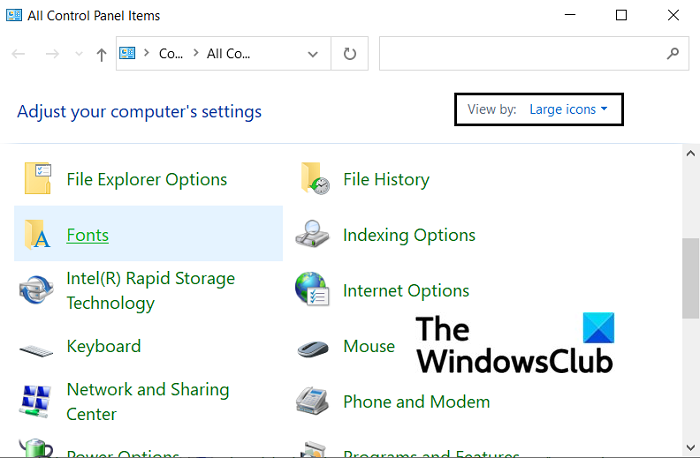Viewport: 700px width, 458px height.
Task: Click the Fonts folder icon
Action: (x=38, y=235)
